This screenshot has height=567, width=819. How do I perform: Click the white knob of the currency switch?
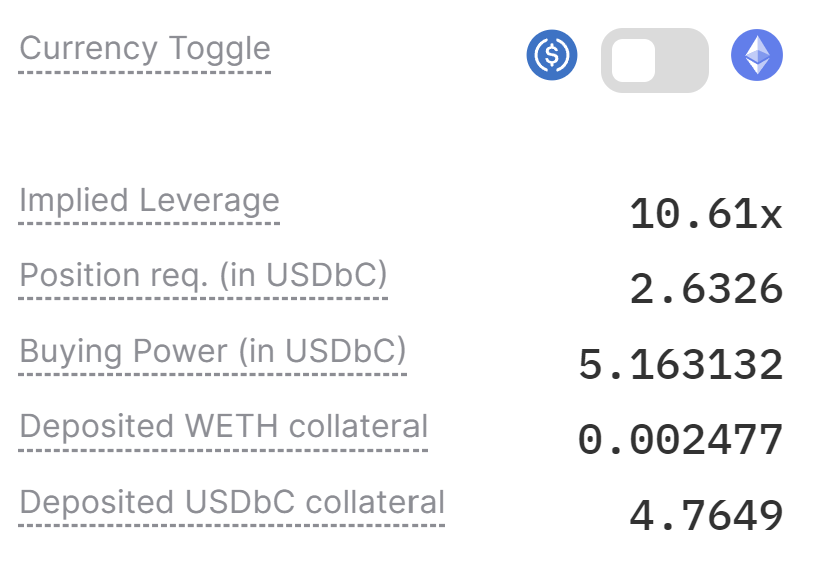[634, 61]
